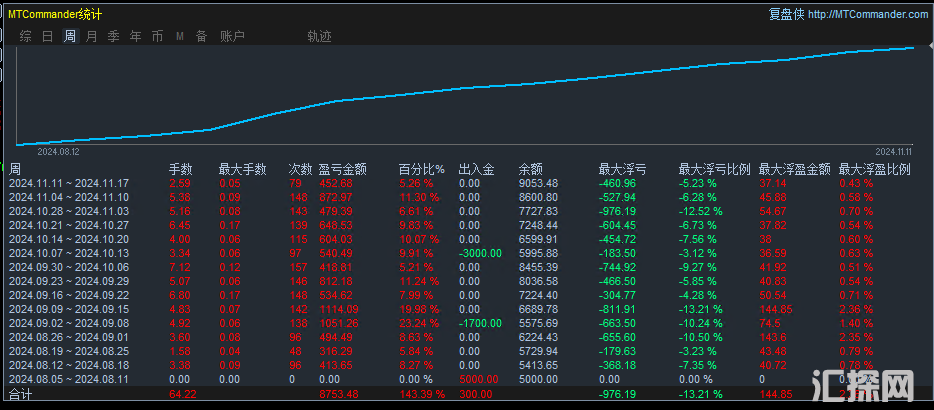Open the 币 currency tab

tap(157, 36)
